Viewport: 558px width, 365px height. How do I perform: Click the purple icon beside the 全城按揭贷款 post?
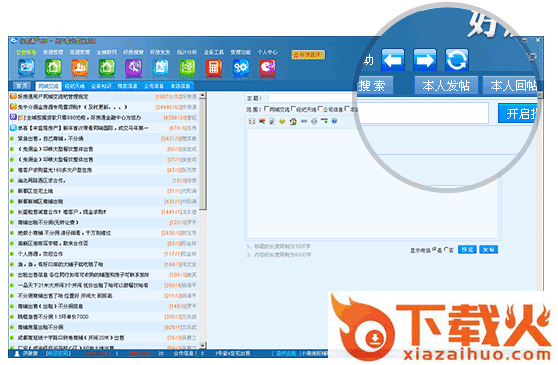click(13, 117)
